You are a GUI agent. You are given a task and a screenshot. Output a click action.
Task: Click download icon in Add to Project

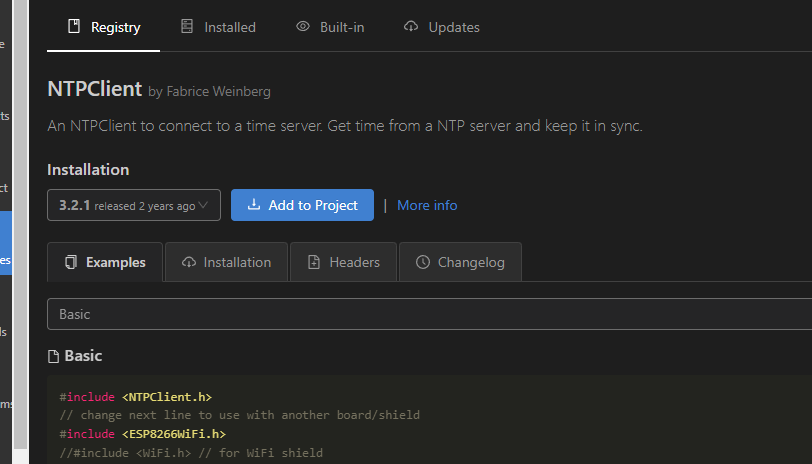254,205
